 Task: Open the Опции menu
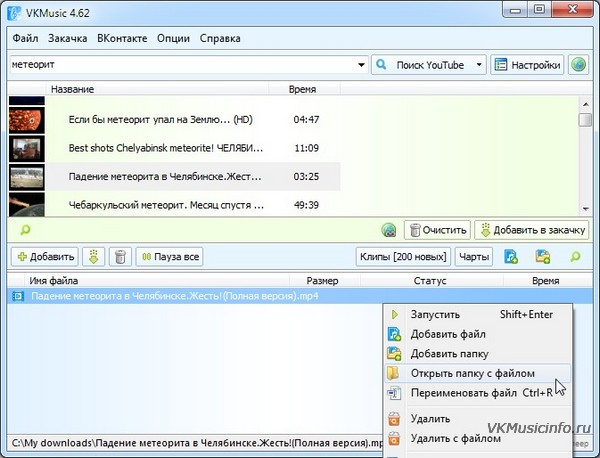(x=173, y=38)
